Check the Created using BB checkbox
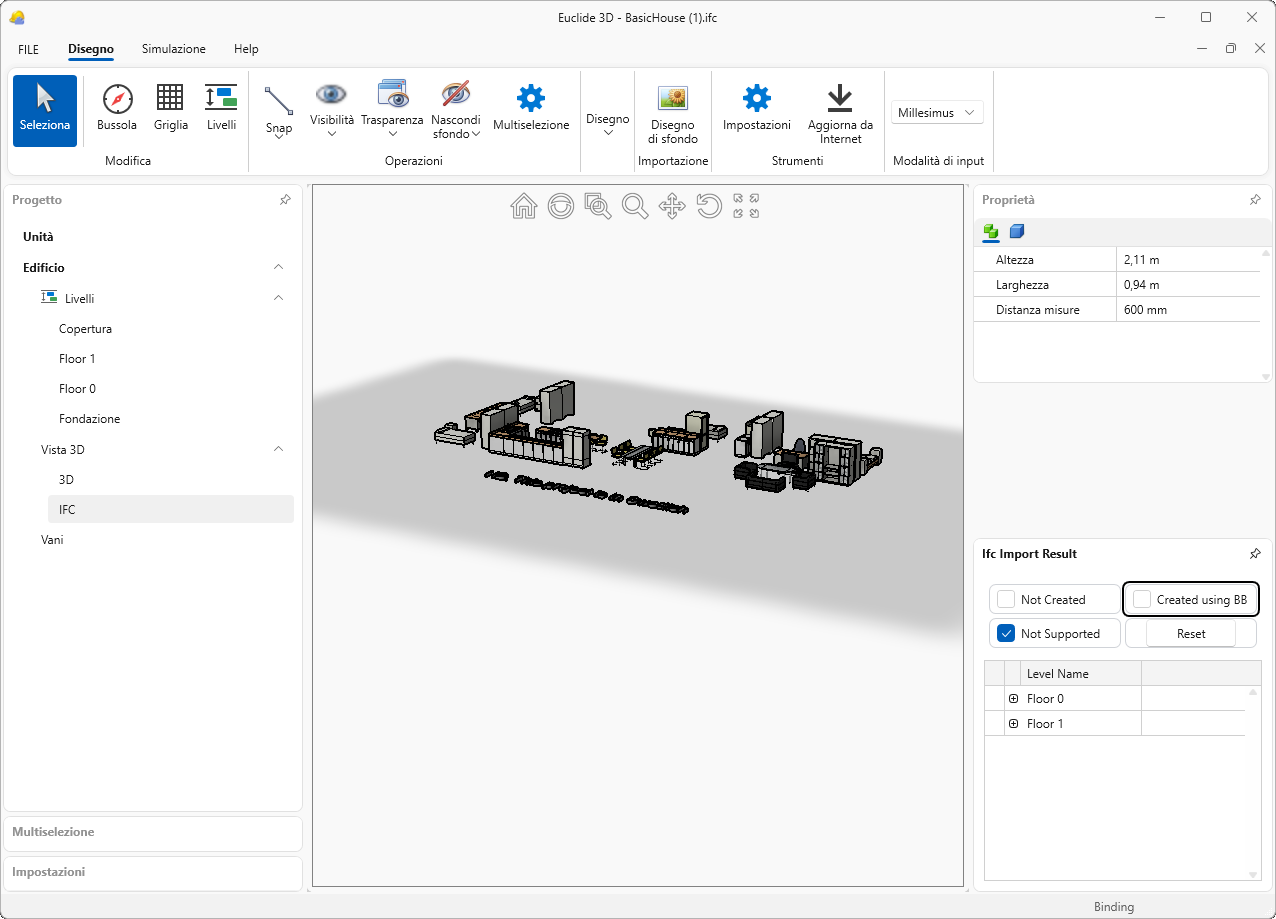Image resolution: width=1276 pixels, height=919 pixels. (1142, 600)
